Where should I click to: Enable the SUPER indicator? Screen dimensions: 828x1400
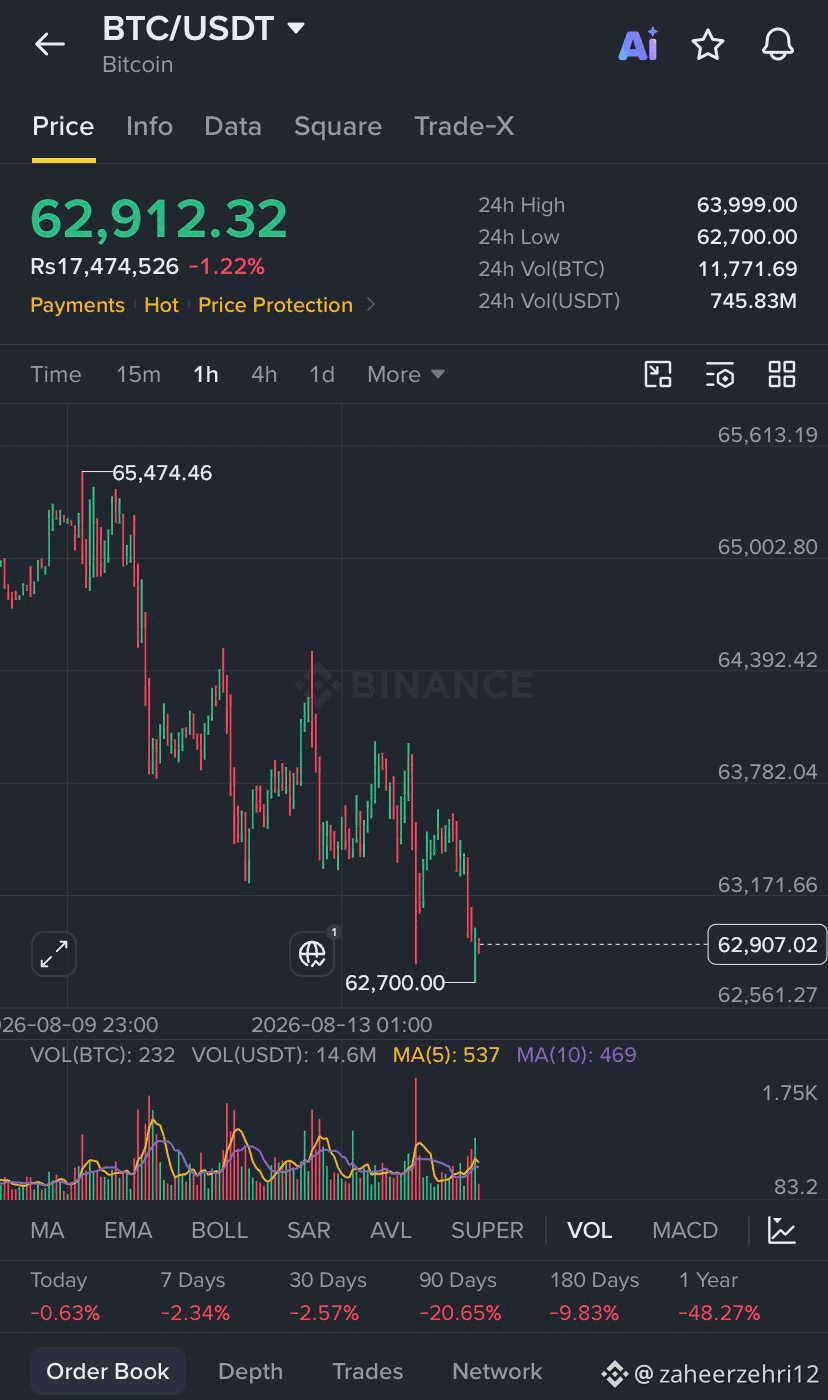[x=487, y=1230]
